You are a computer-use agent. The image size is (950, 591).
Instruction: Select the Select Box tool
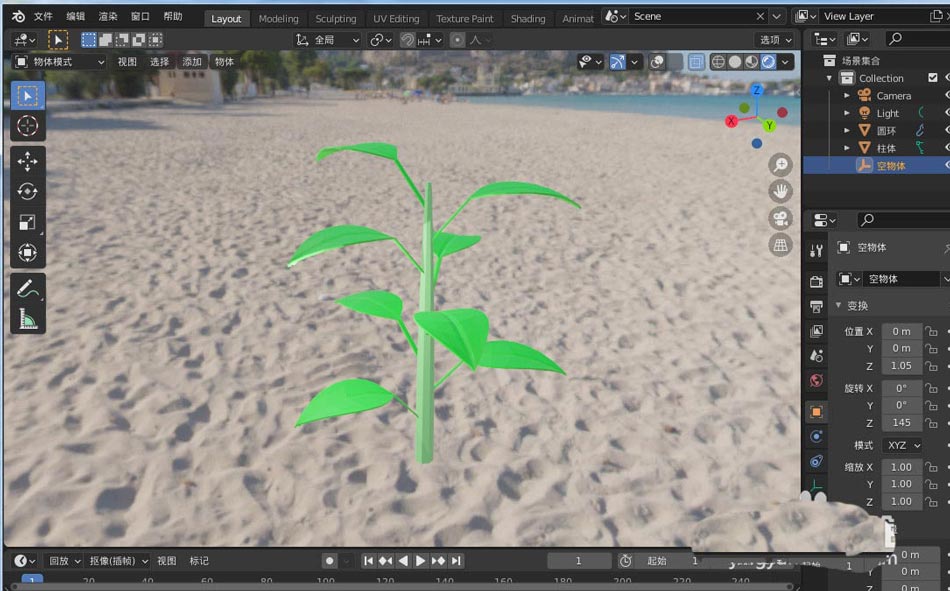27,96
